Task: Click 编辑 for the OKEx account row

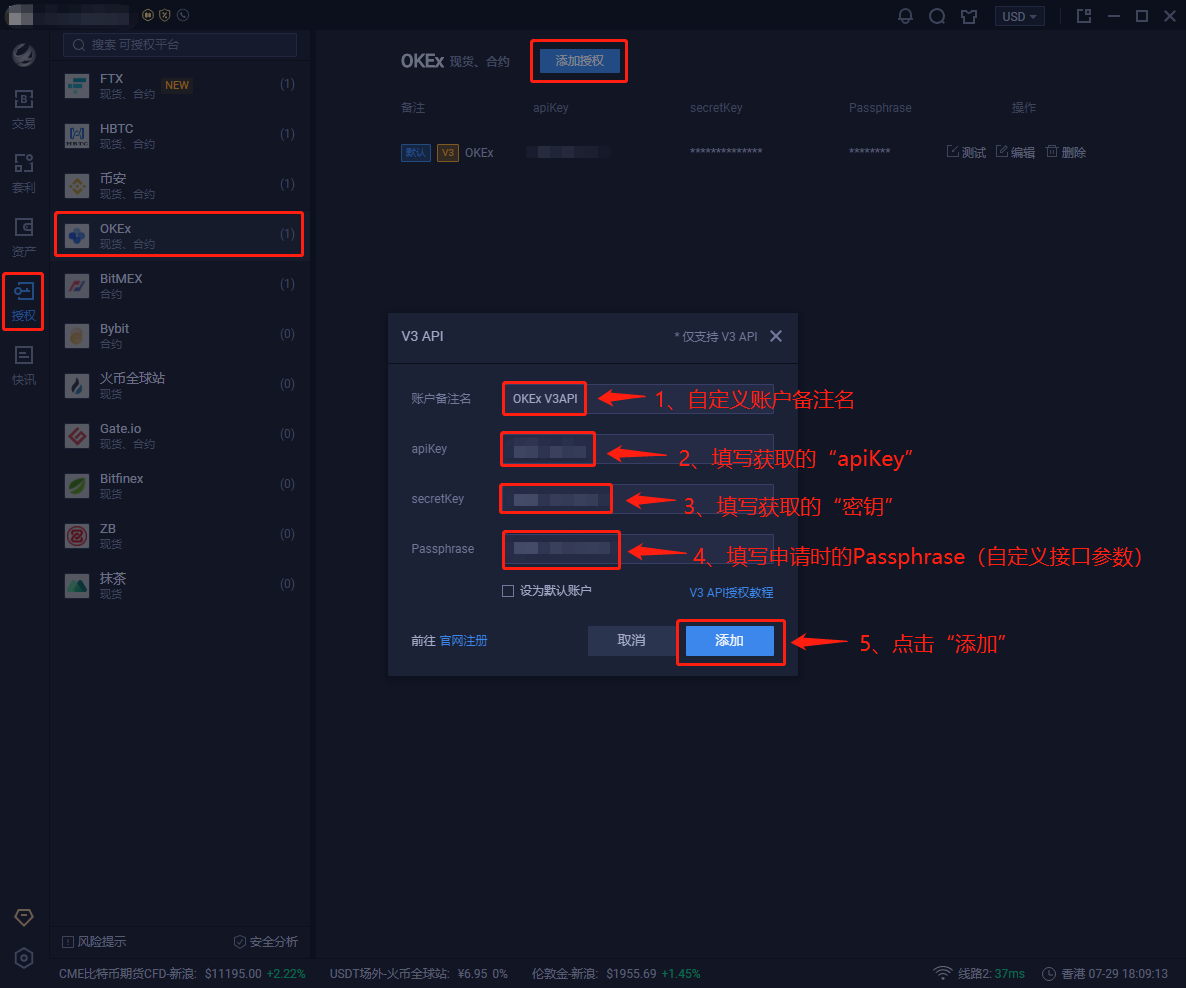Action: (x=1015, y=152)
